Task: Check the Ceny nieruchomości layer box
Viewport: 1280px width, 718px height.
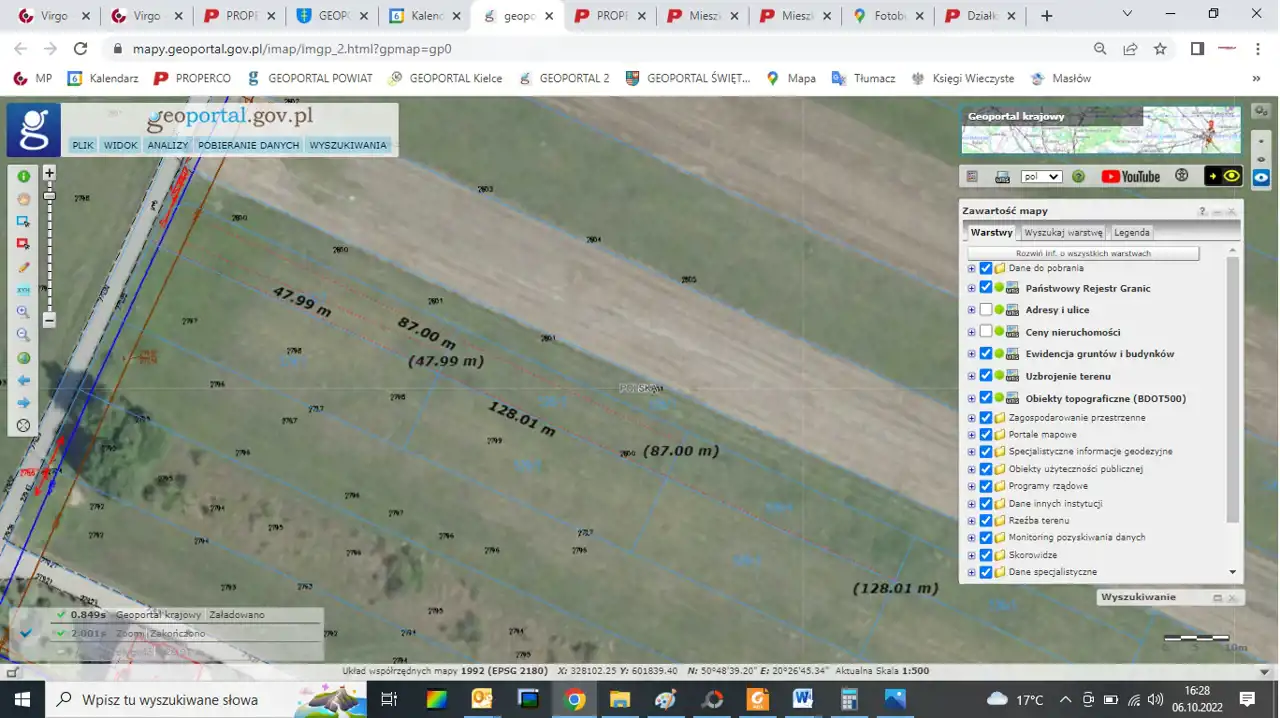Action: (x=986, y=332)
